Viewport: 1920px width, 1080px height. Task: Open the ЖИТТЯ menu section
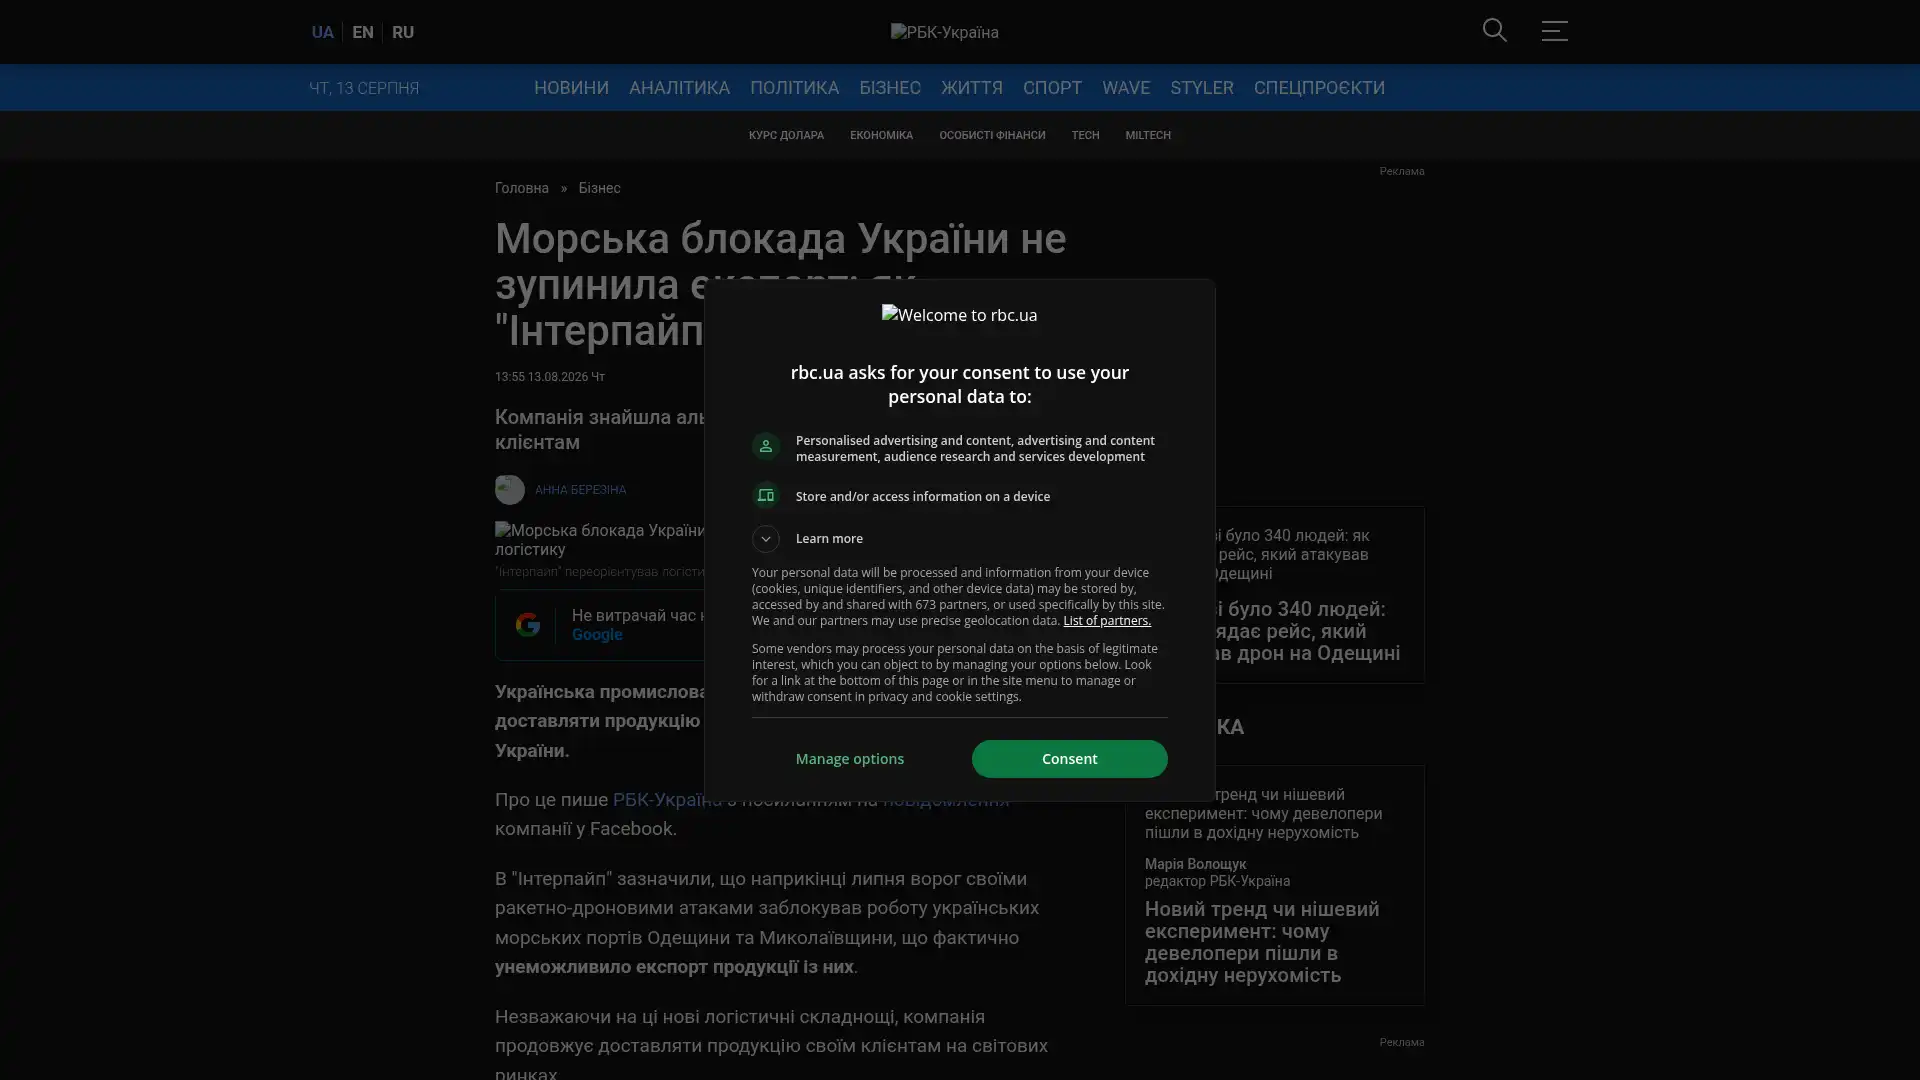point(971,88)
